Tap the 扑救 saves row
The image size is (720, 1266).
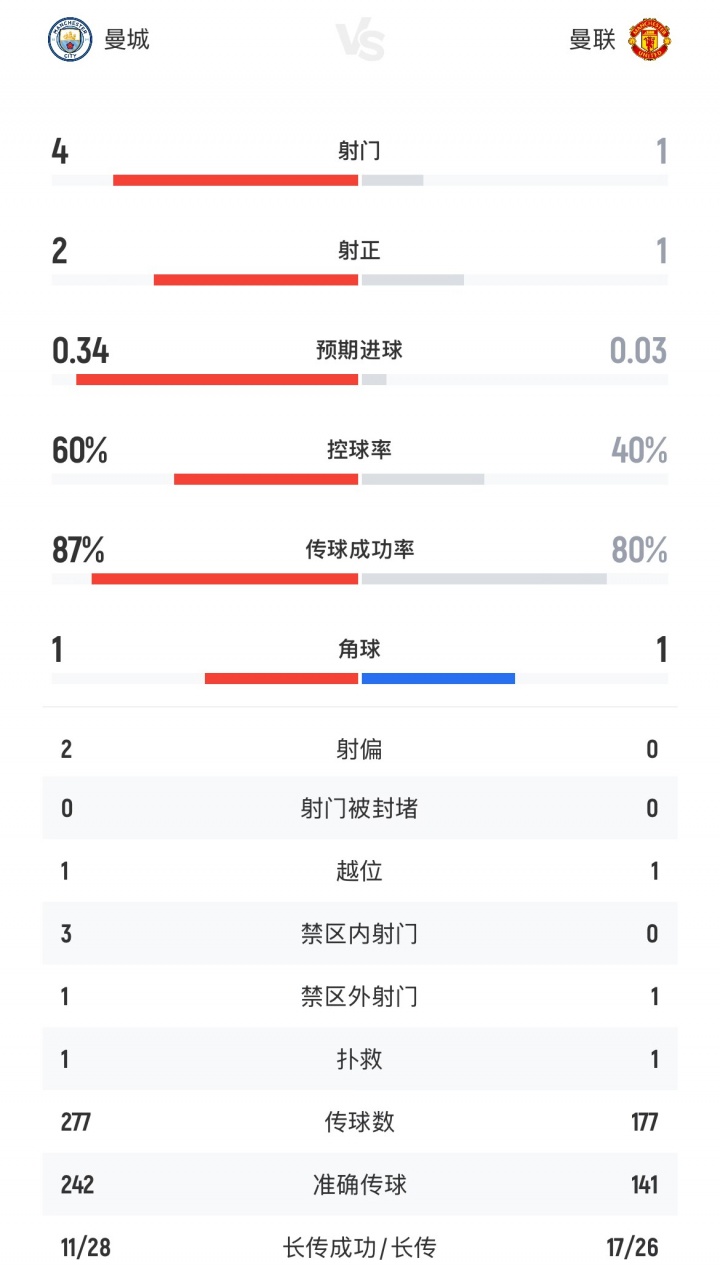[x=359, y=1059]
